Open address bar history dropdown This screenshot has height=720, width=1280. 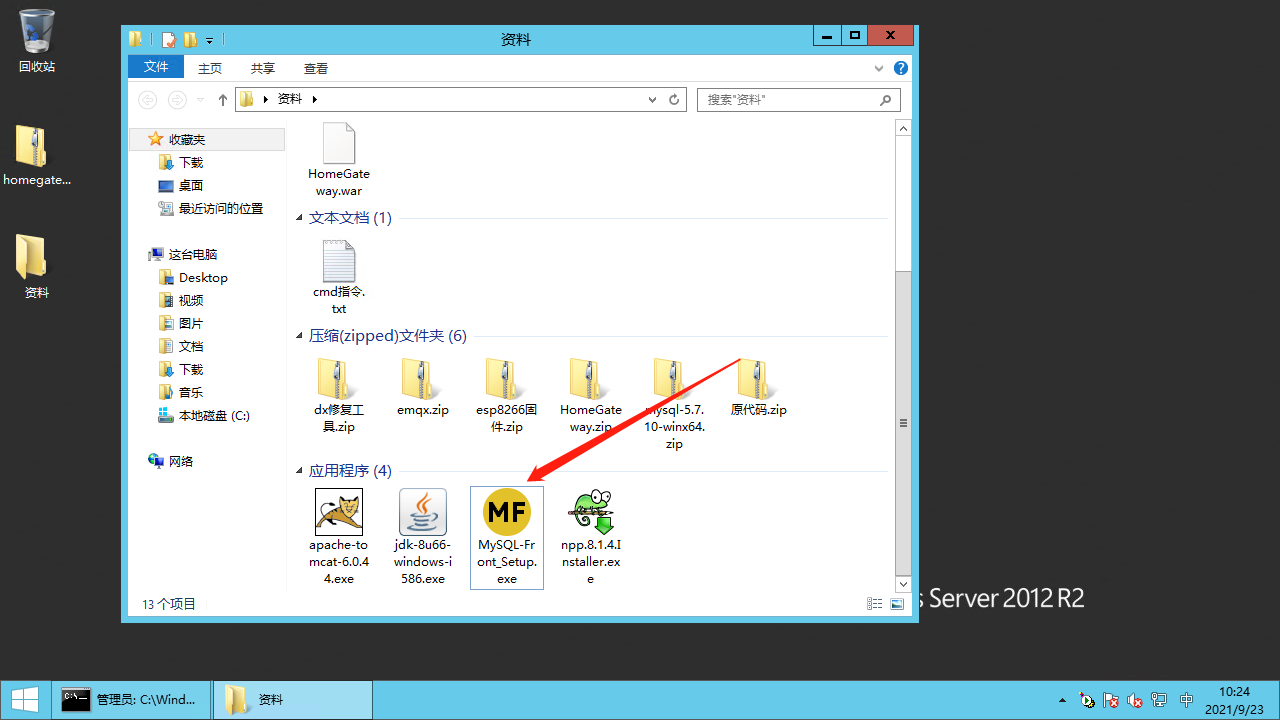coord(652,100)
